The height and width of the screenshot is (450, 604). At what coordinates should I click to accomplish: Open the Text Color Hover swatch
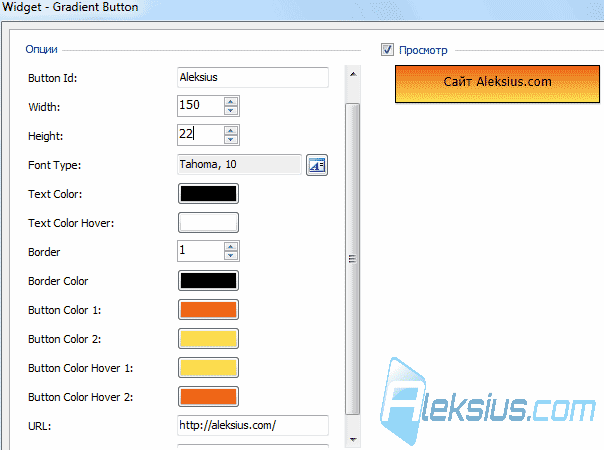208,223
